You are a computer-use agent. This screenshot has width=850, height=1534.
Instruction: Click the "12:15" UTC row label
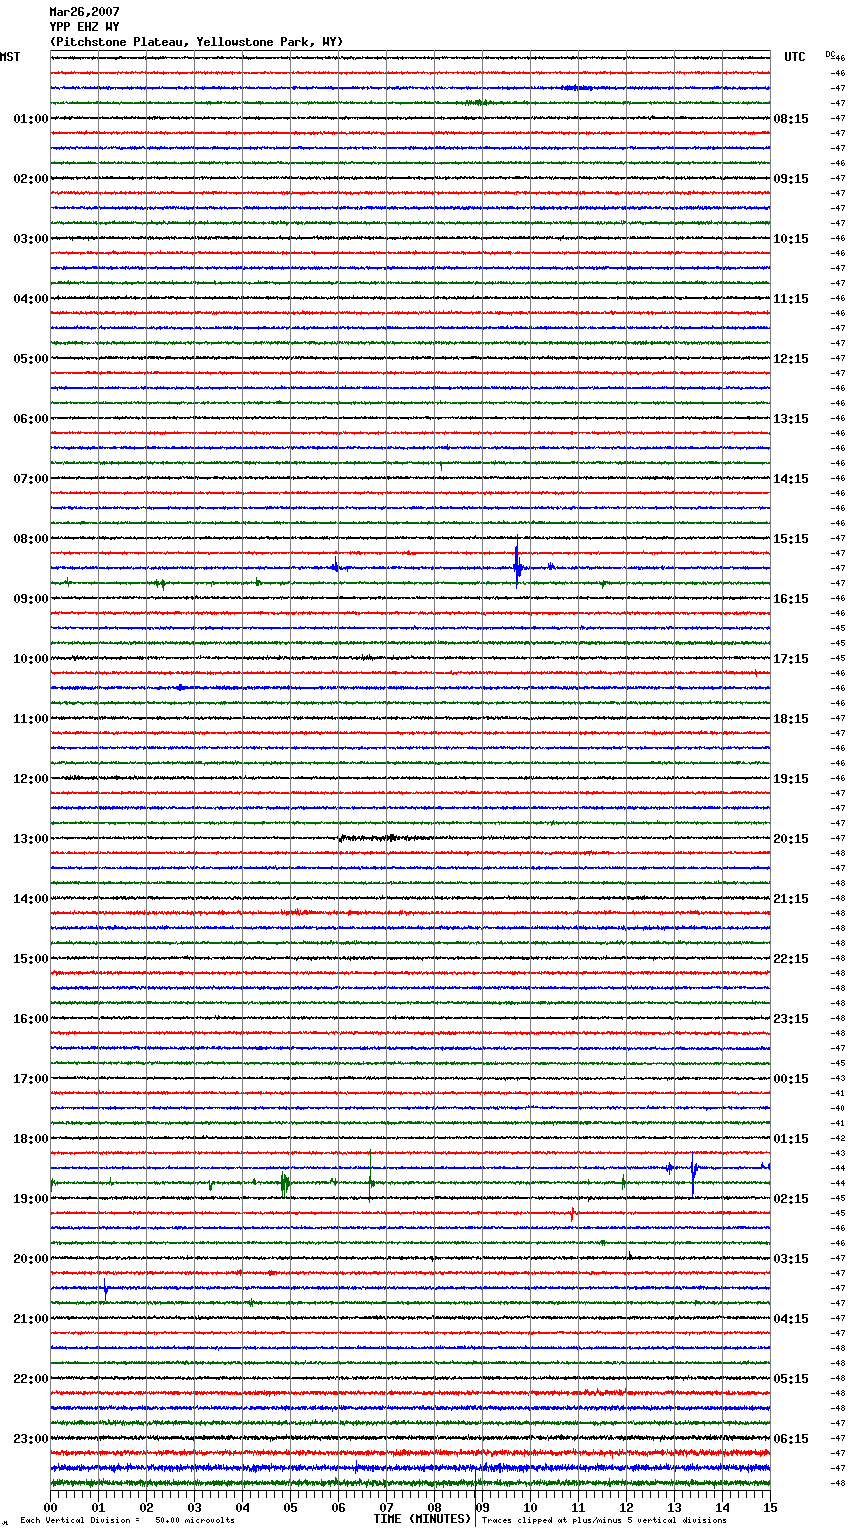[x=791, y=359]
